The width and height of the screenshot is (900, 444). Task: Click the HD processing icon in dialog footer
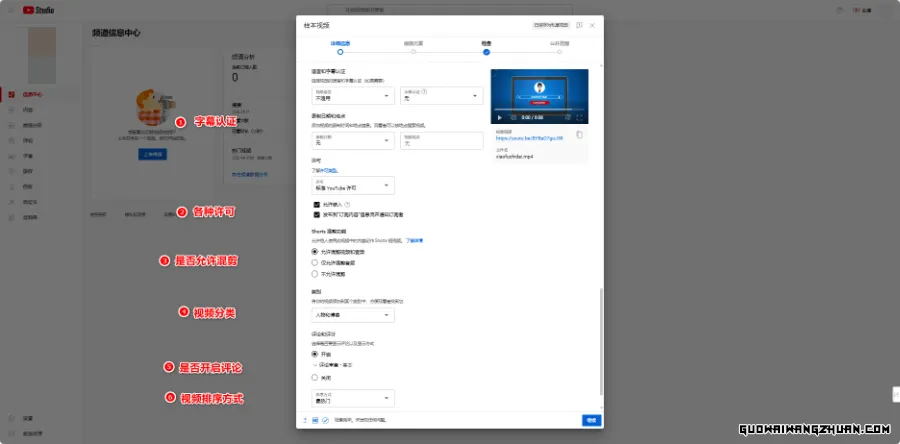tap(315, 420)
